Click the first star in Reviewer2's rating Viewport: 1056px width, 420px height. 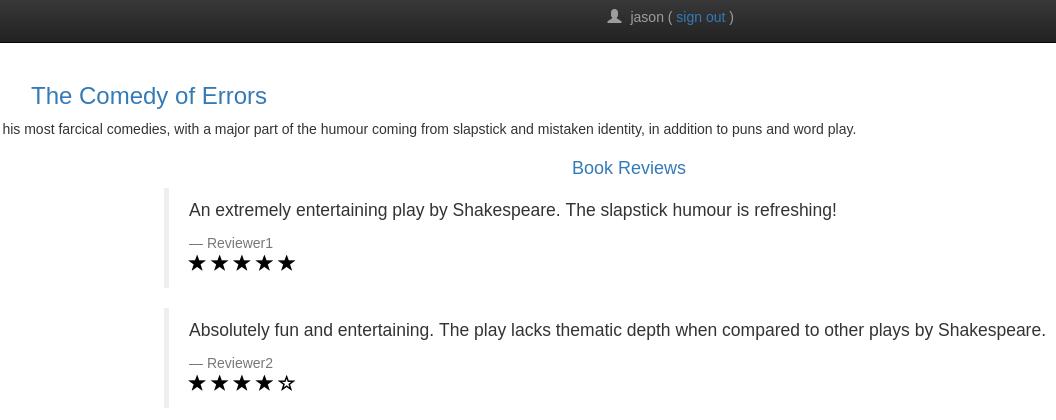[197, 383]
